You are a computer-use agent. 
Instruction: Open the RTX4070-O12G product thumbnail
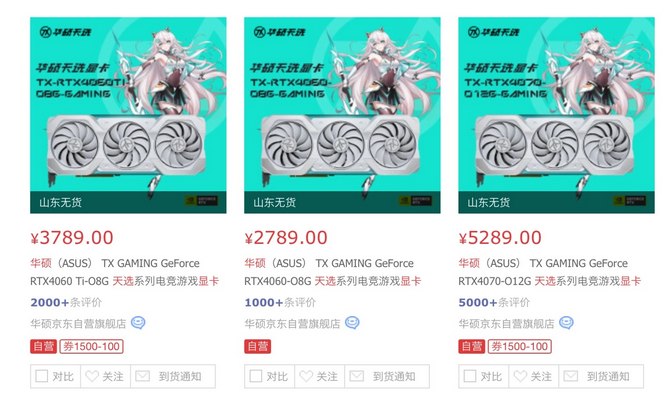[556, 115]
